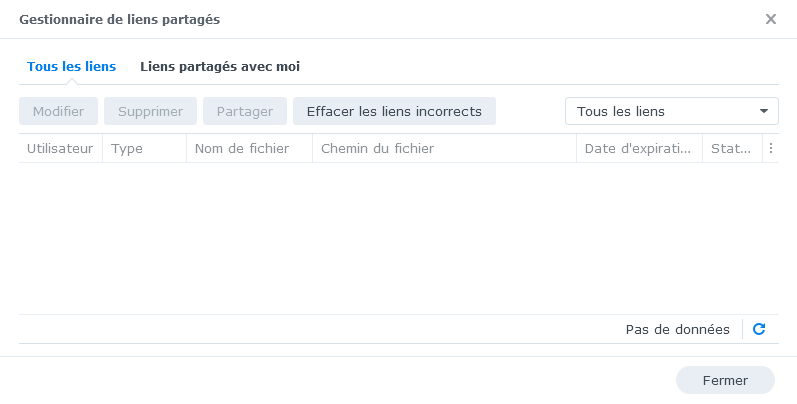Open the "Liens partagés avec moi" tab
The height and width of the screenshot is (404, 797).
coord(220,67)
